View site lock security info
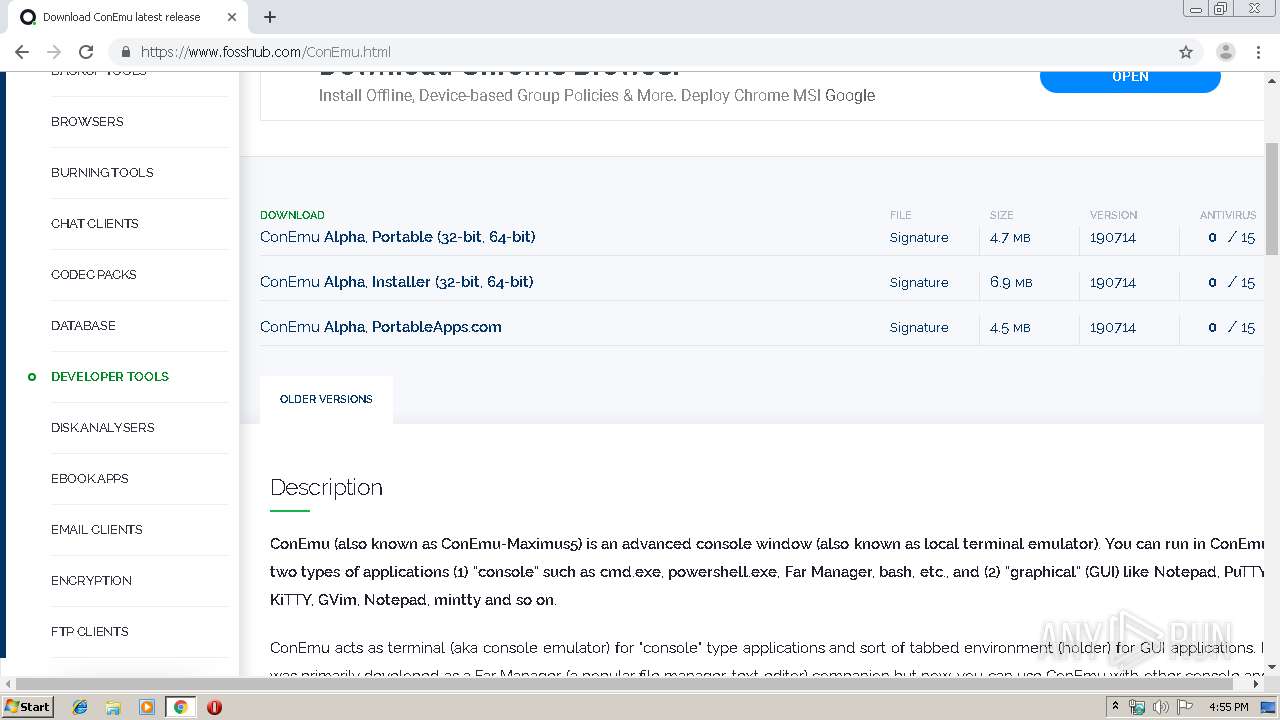The width and height of the screenshot is (1280, 720). point(126,52)
